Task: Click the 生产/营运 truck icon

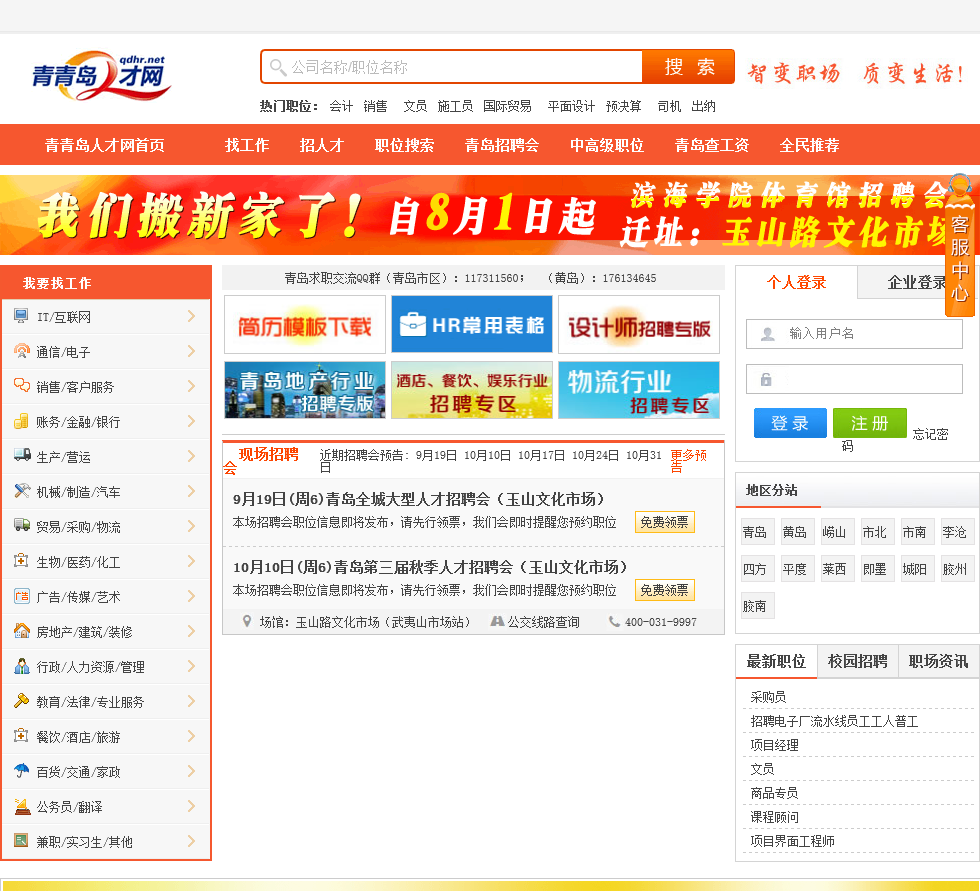Action: (x=22, y=455)
